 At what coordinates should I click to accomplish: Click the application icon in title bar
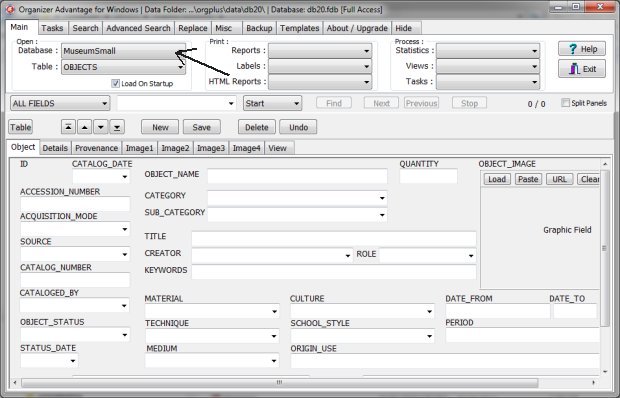(x=10, y=9)
